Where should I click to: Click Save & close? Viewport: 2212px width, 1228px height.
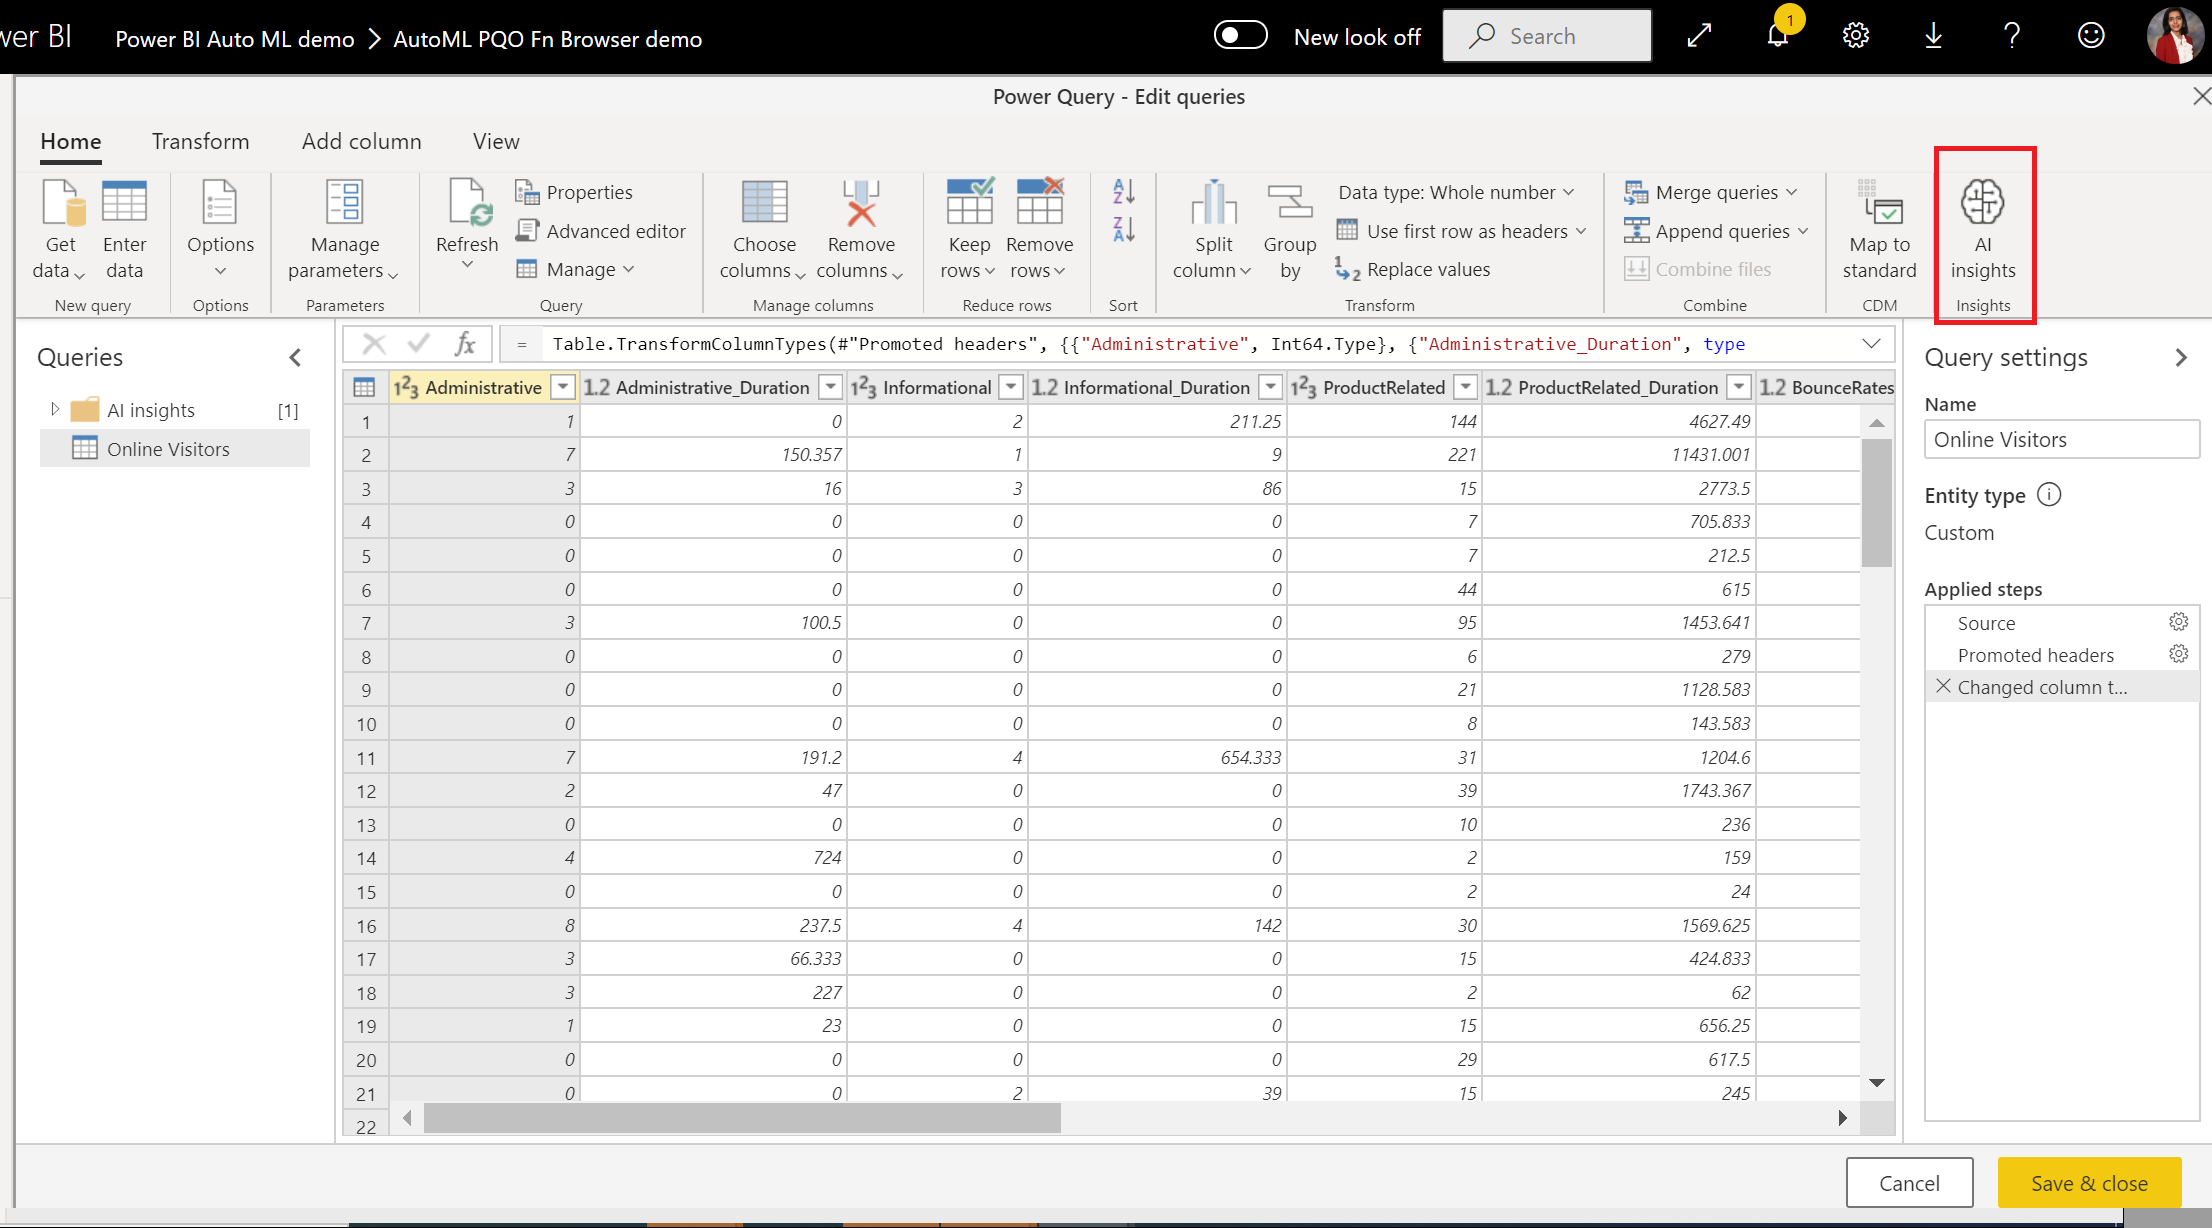coord(2089,1183)
